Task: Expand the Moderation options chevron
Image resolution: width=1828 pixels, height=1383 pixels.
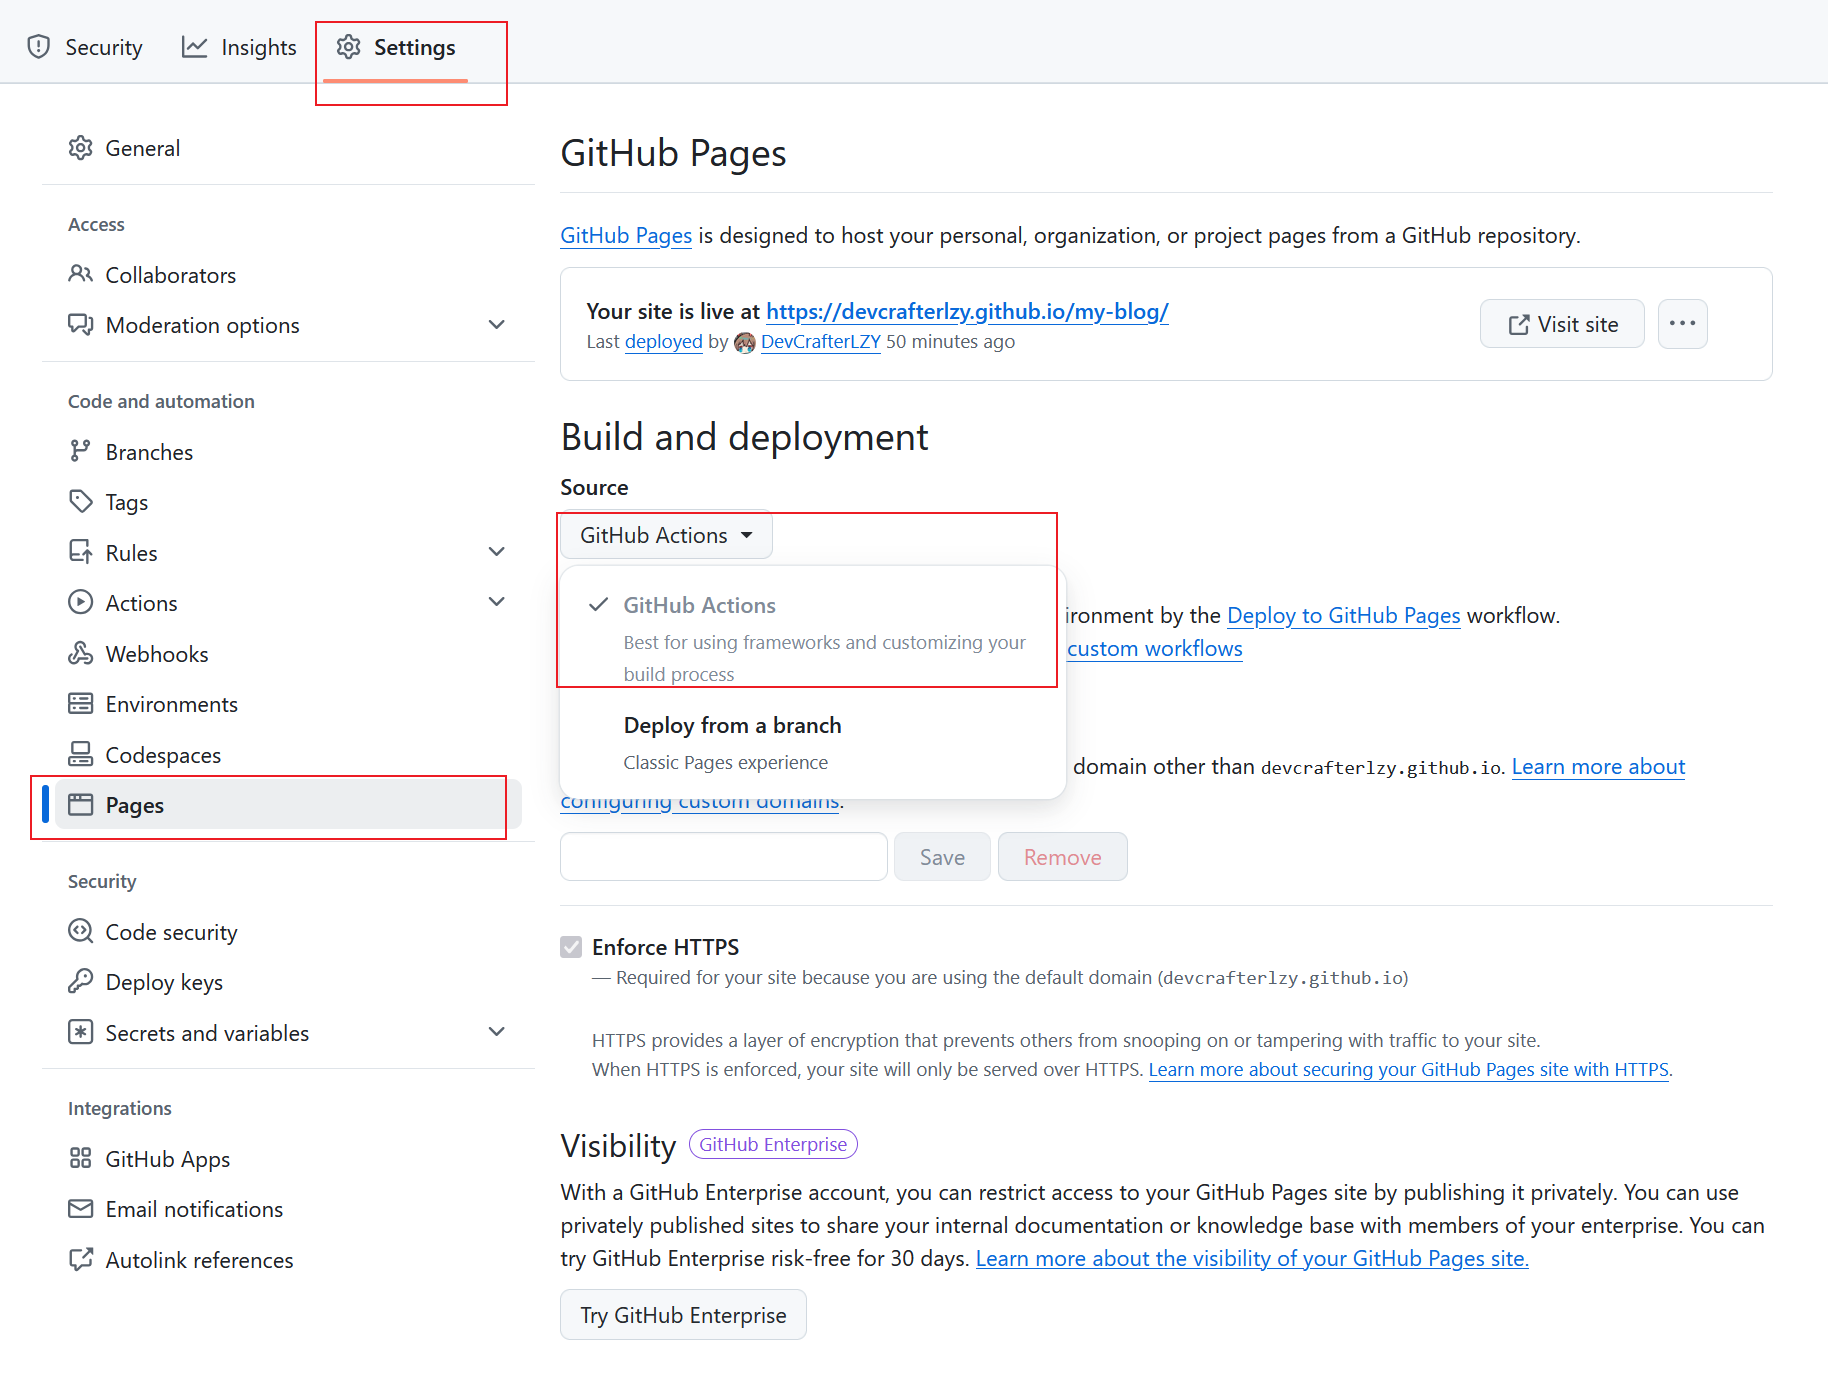Action: [x=496, y=325]
